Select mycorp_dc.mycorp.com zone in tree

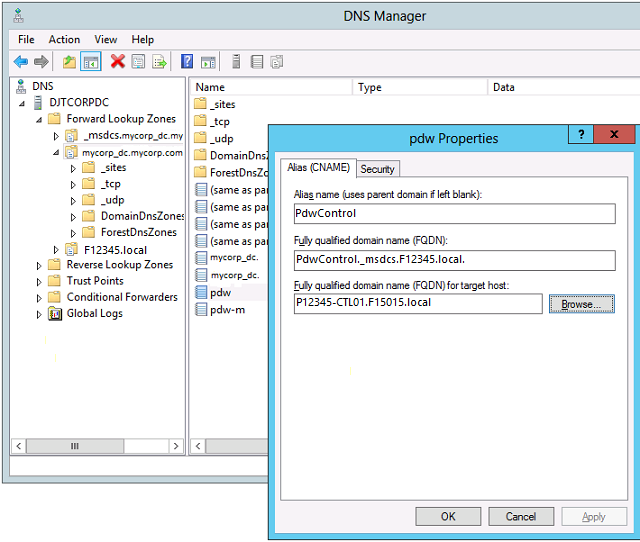pyautogui.click(x=132, y=153)
